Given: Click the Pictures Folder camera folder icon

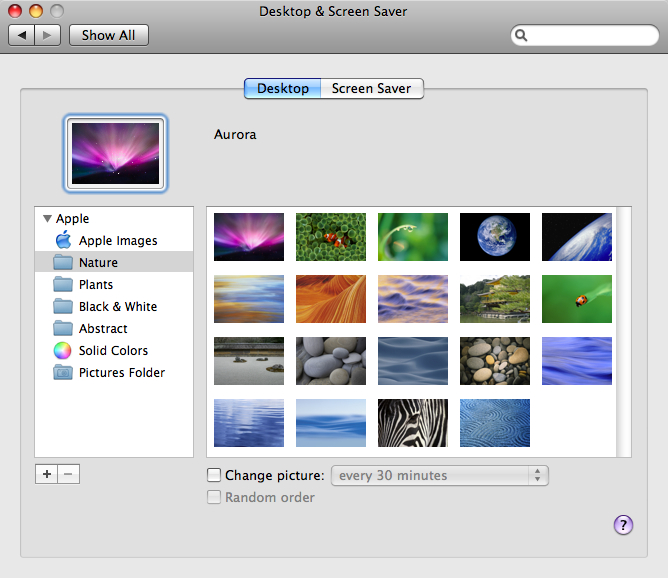Looking at the screenshot, I should pyautogui.click(x=63, y=372).
